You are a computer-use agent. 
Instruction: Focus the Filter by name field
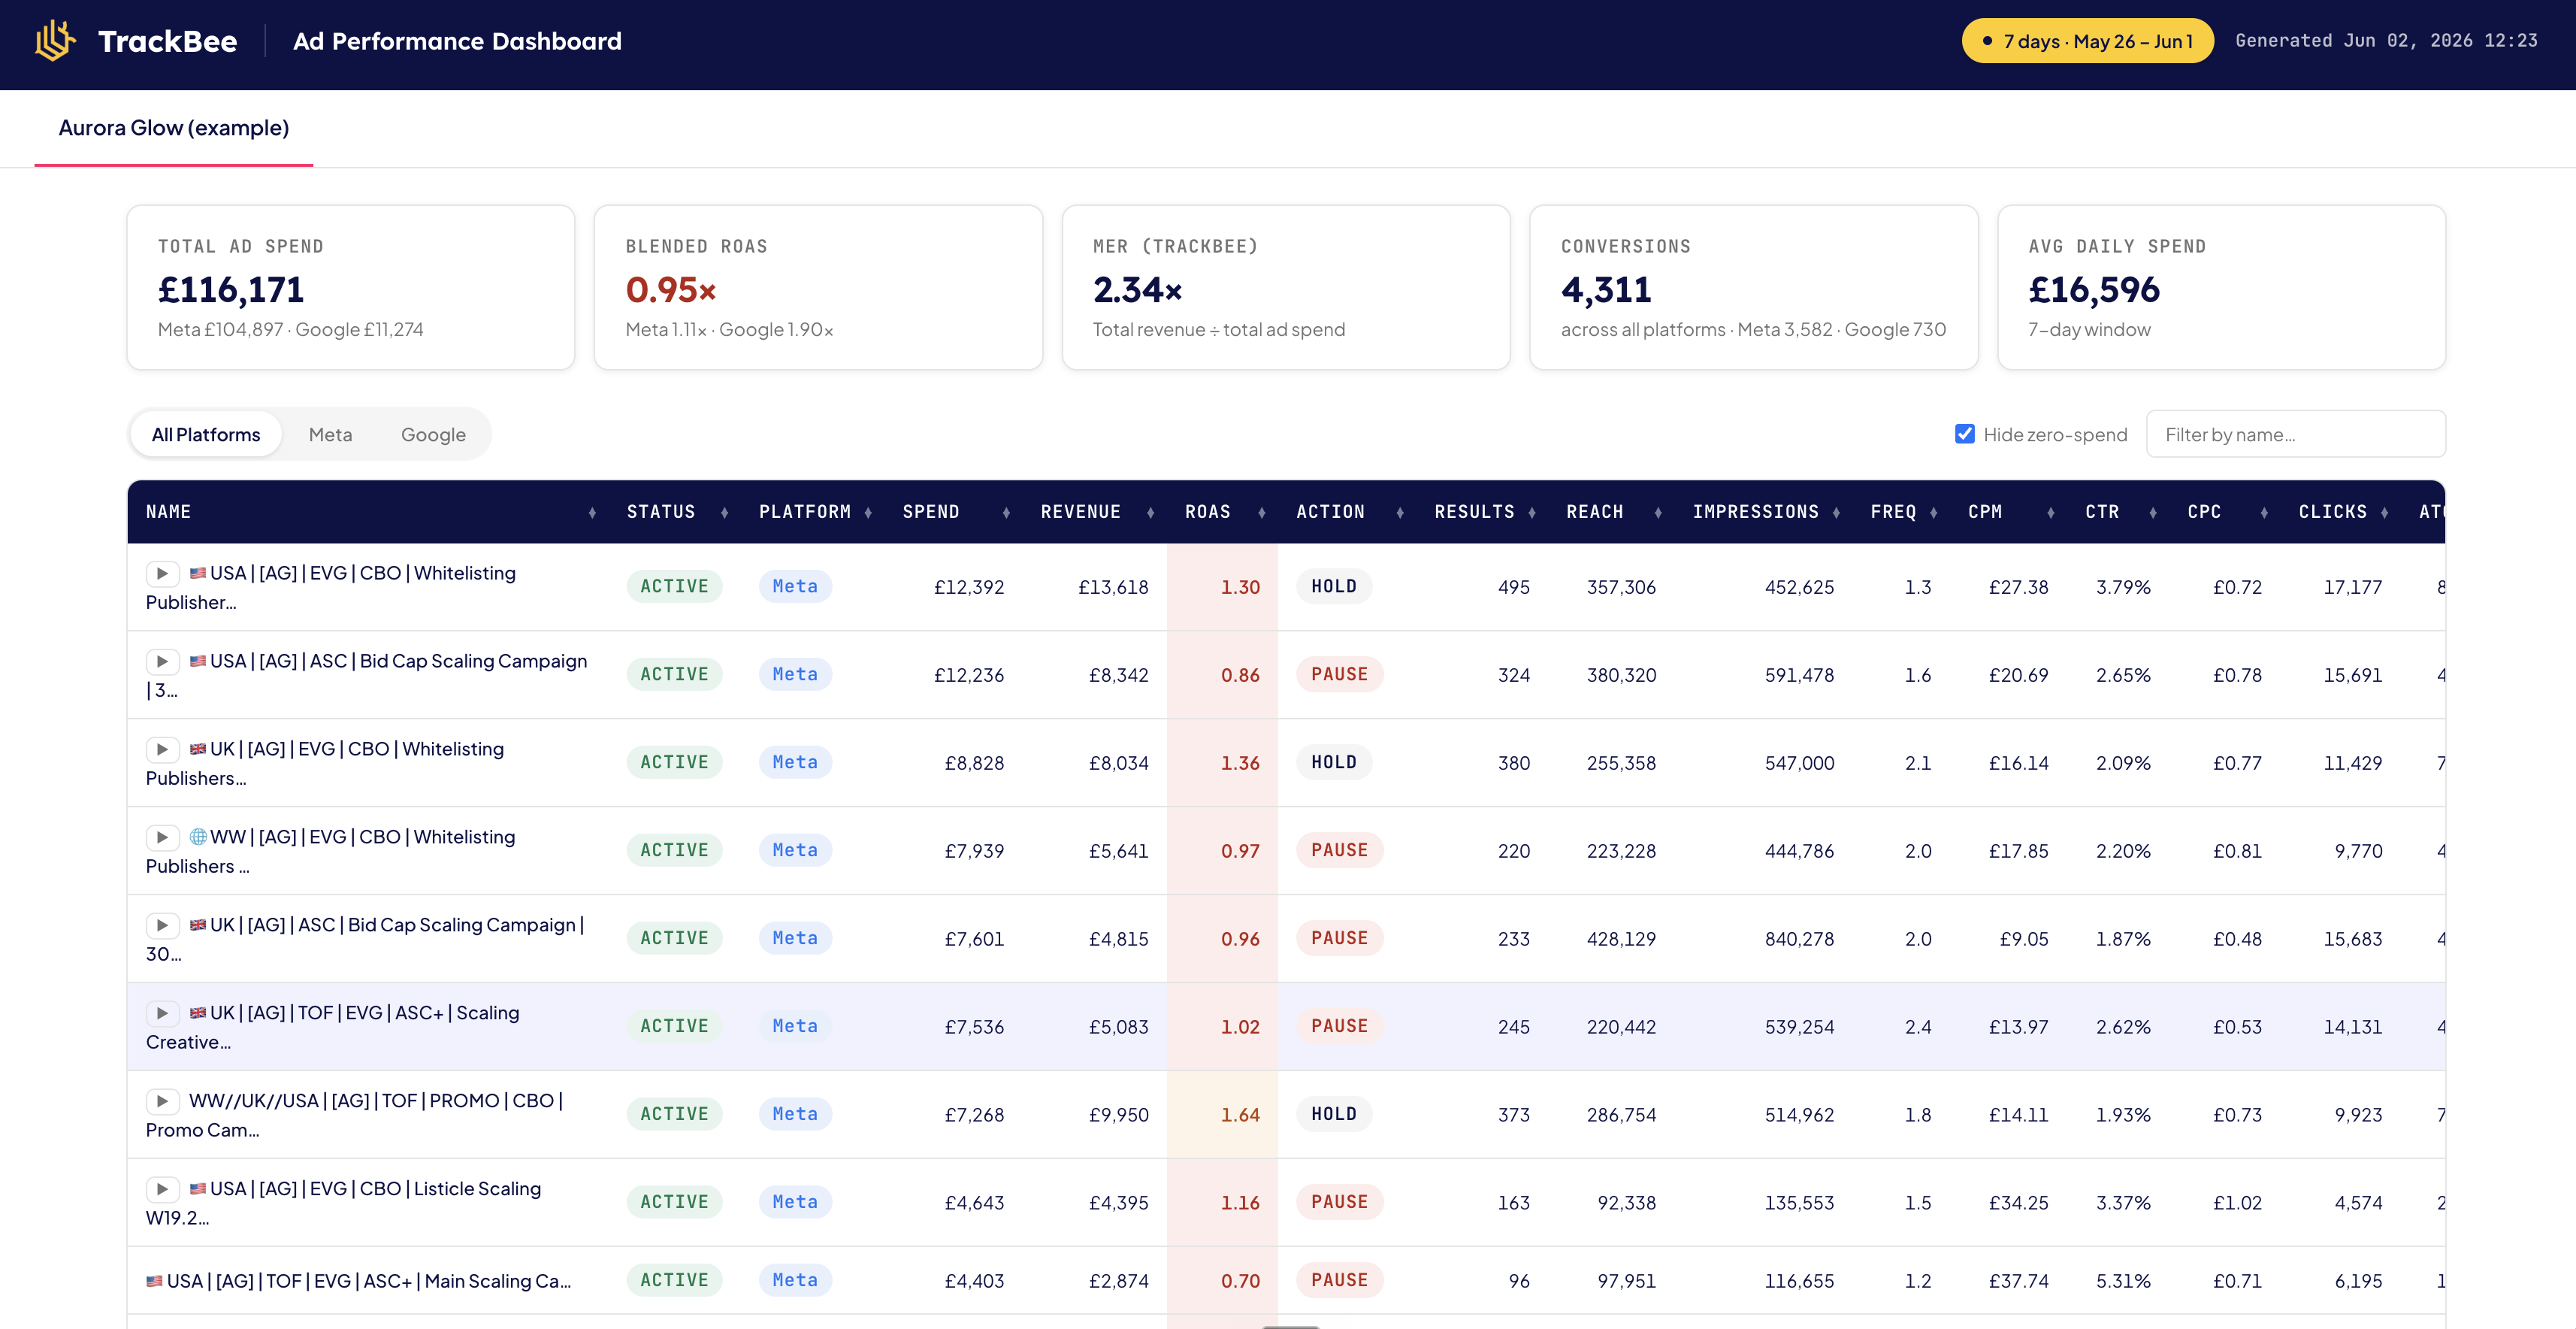click(2296, 434)
